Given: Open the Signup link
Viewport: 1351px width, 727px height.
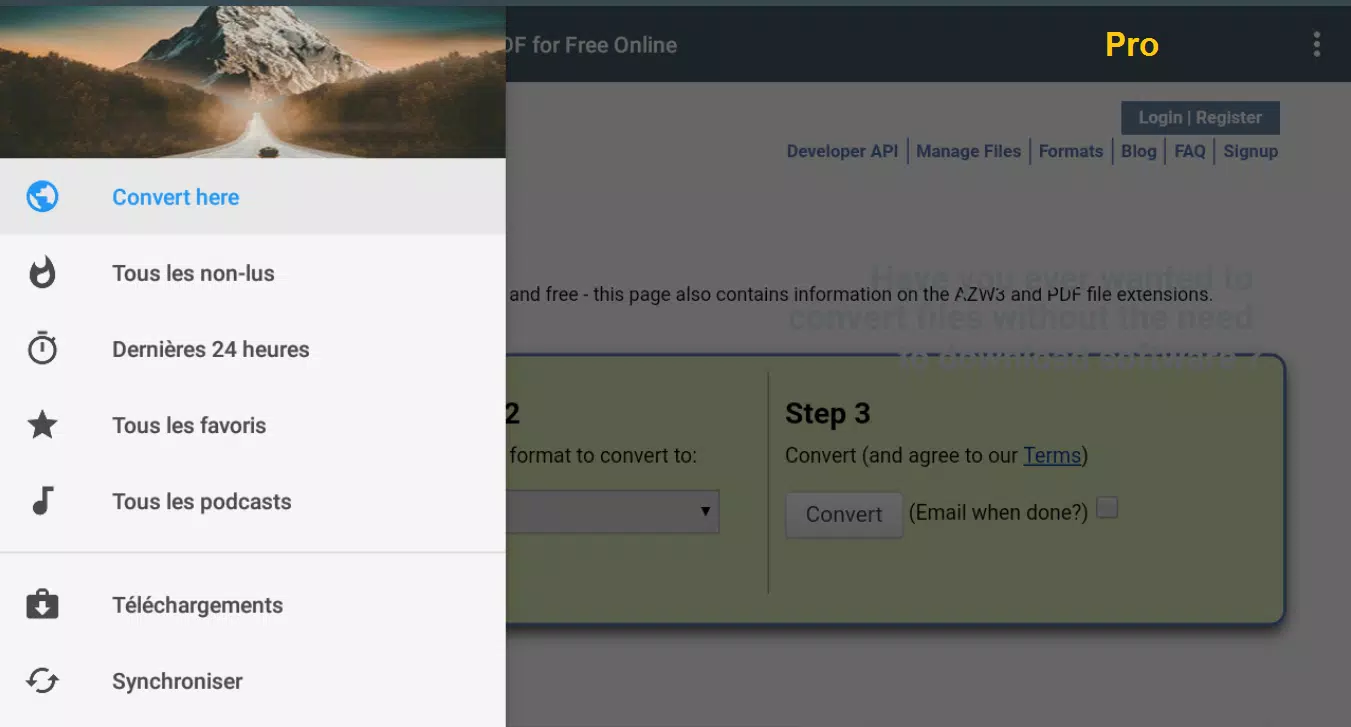Looking at the screenshot, I should click(x=1251, y=151).
